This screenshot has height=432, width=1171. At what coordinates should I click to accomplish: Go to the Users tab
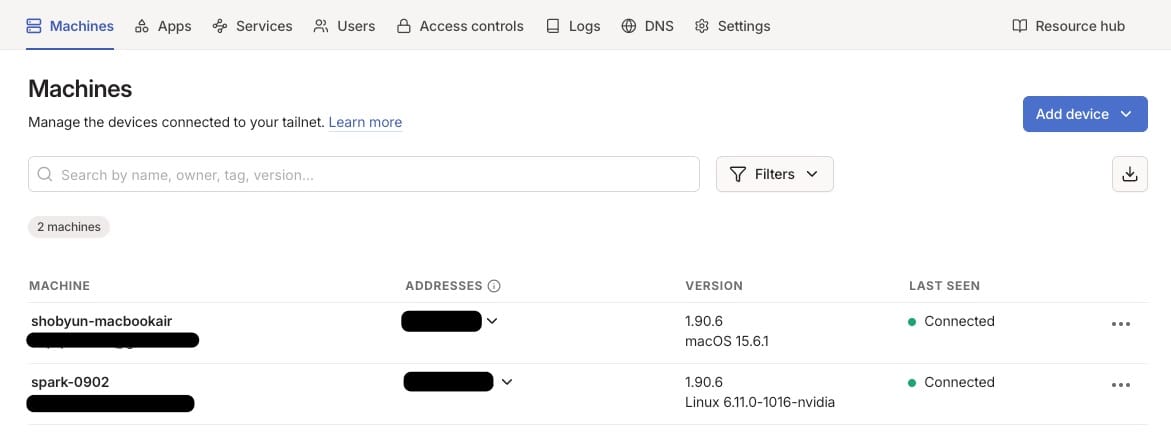[344, 26]
